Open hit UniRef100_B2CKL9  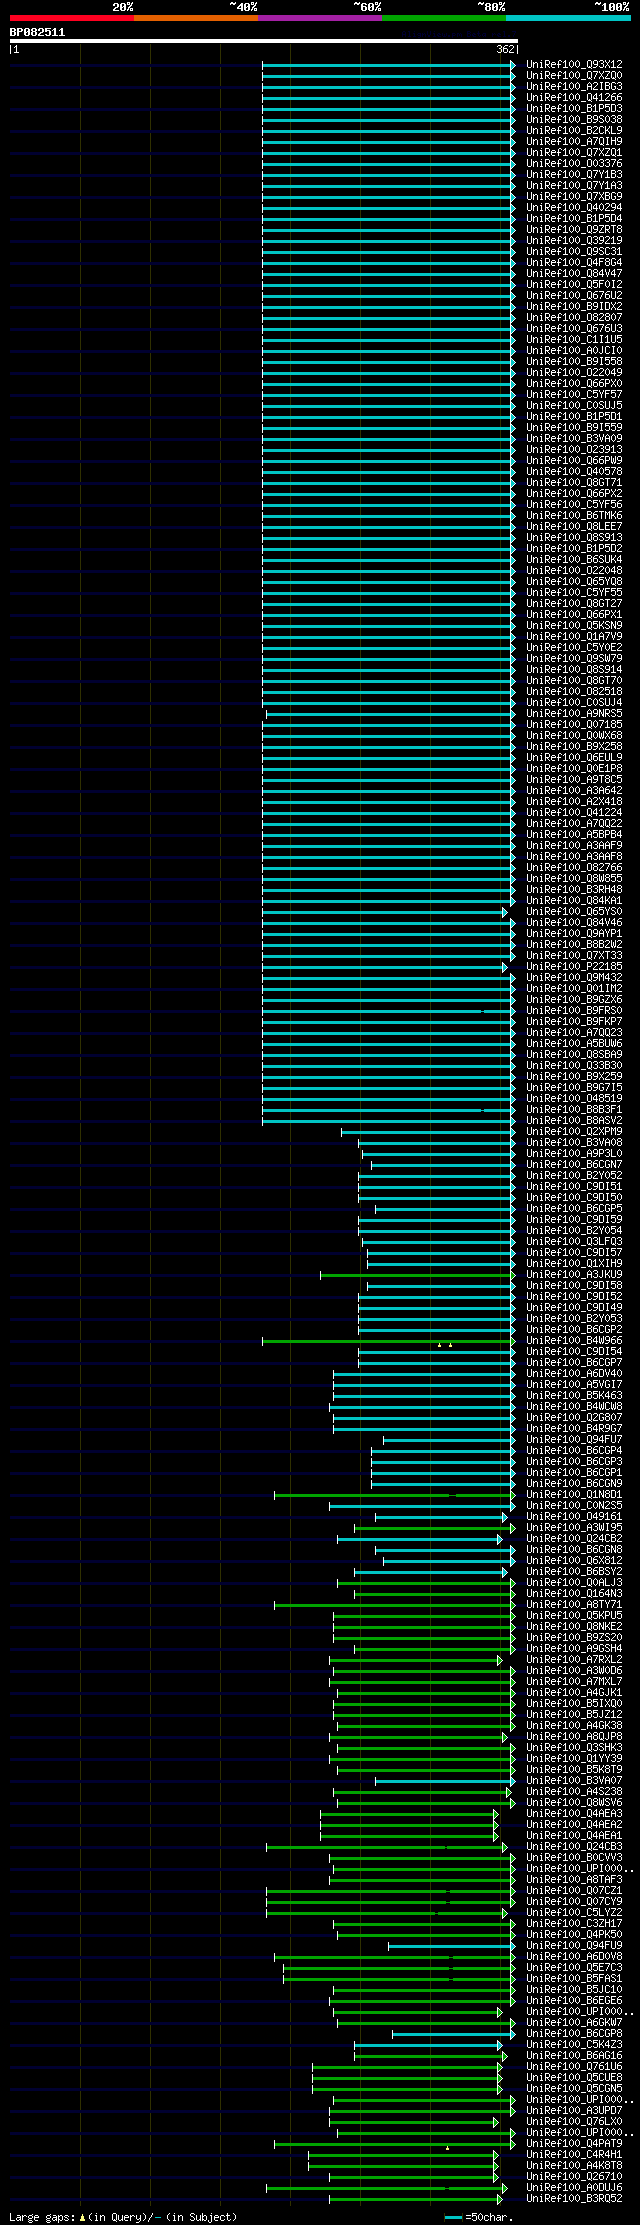pyautogui.click(x=574, y=131)
